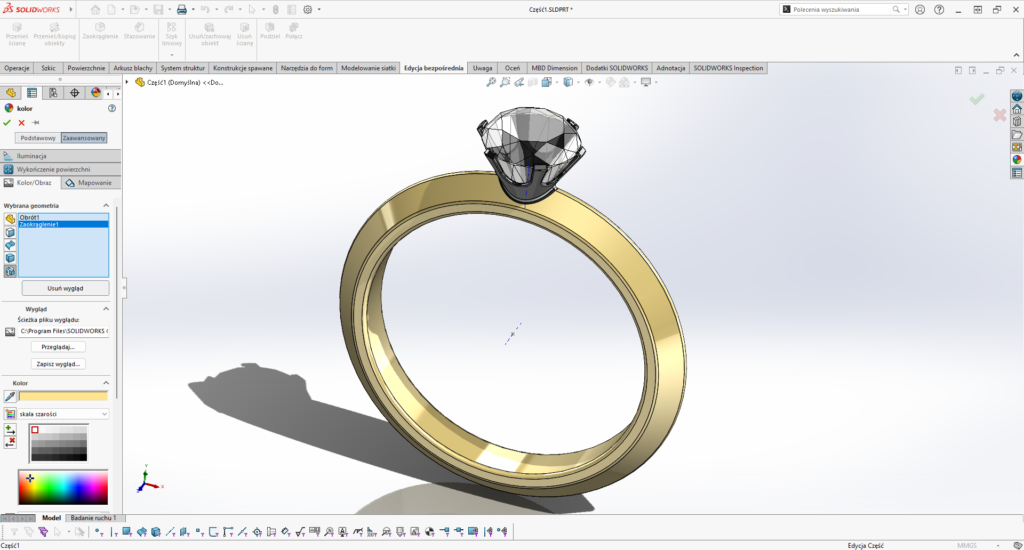Viewport: 1024px width, 550px height.
Task: Click the add color swatch plus icon
Action: coord(10,429)
